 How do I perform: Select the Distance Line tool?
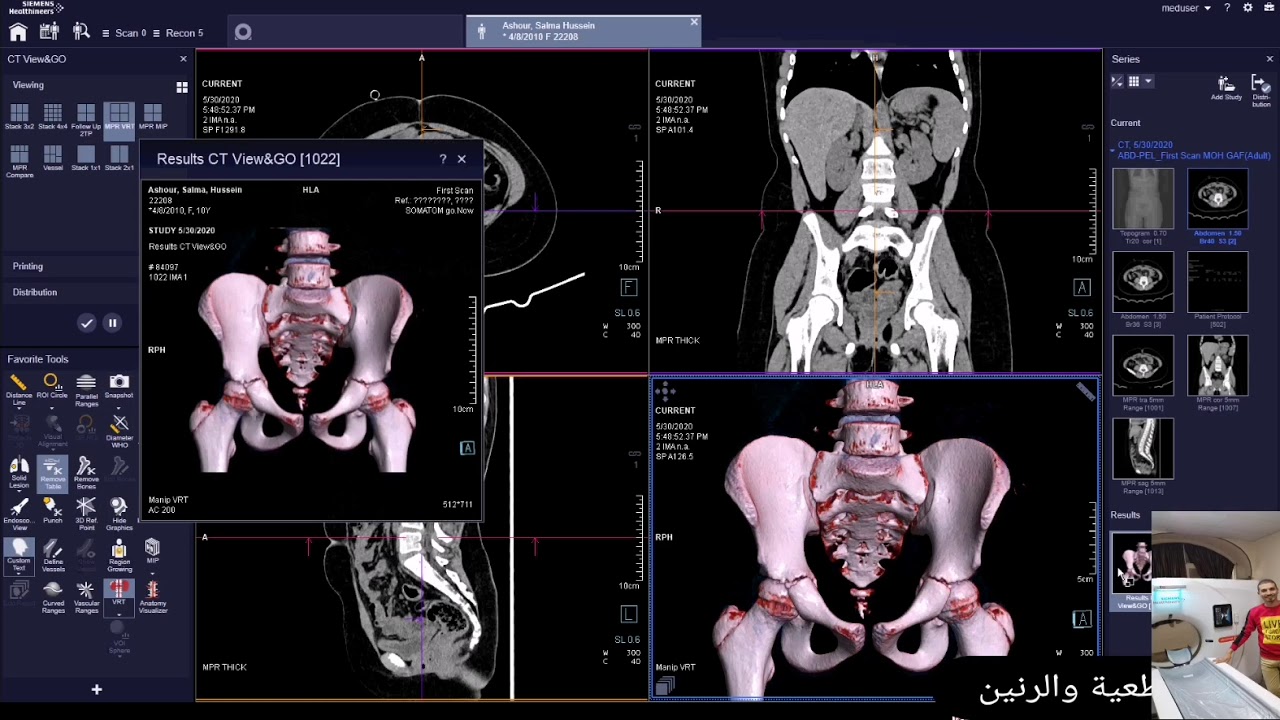(x=19, y=388)
